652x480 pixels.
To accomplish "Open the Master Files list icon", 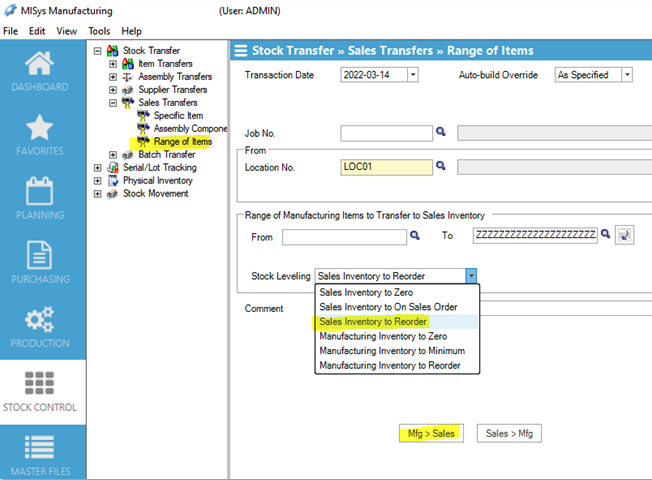I will (x=40, y=447).
